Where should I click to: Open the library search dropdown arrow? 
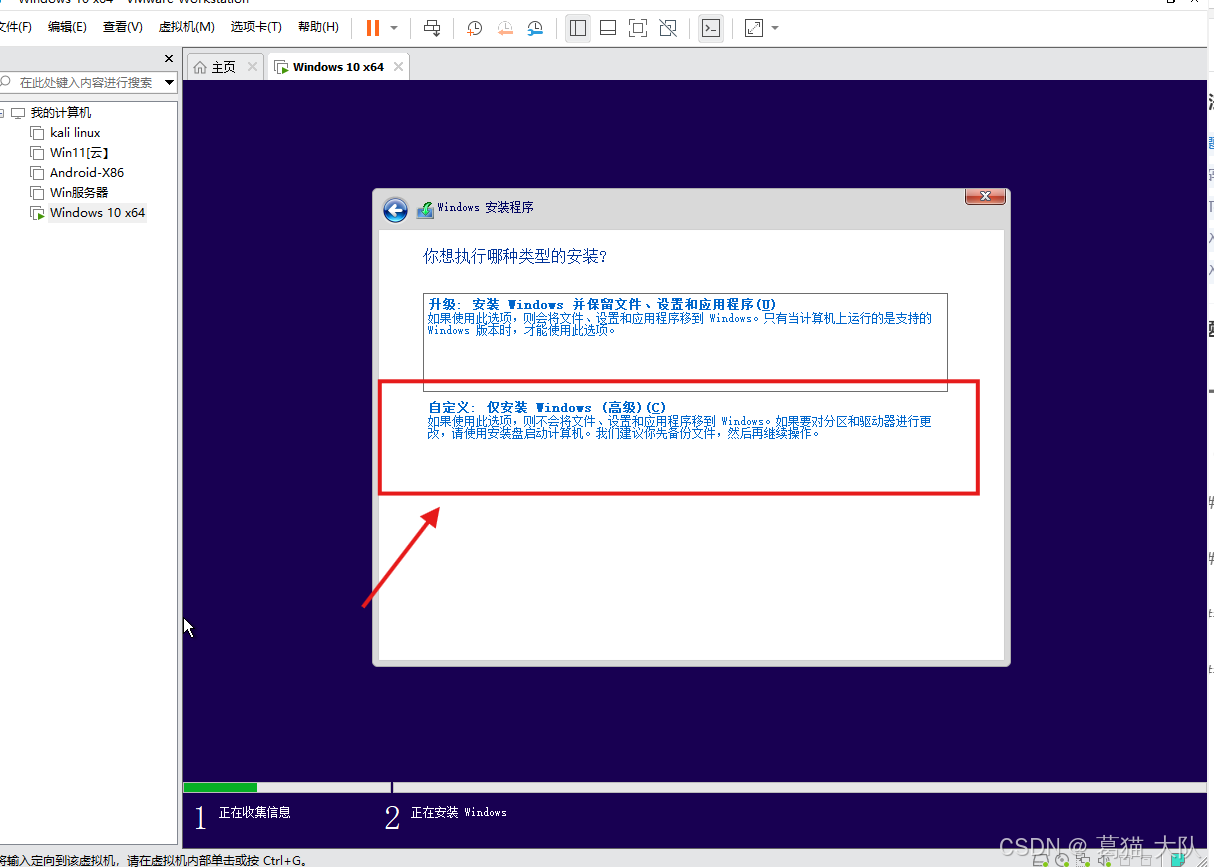pos(169,82)
